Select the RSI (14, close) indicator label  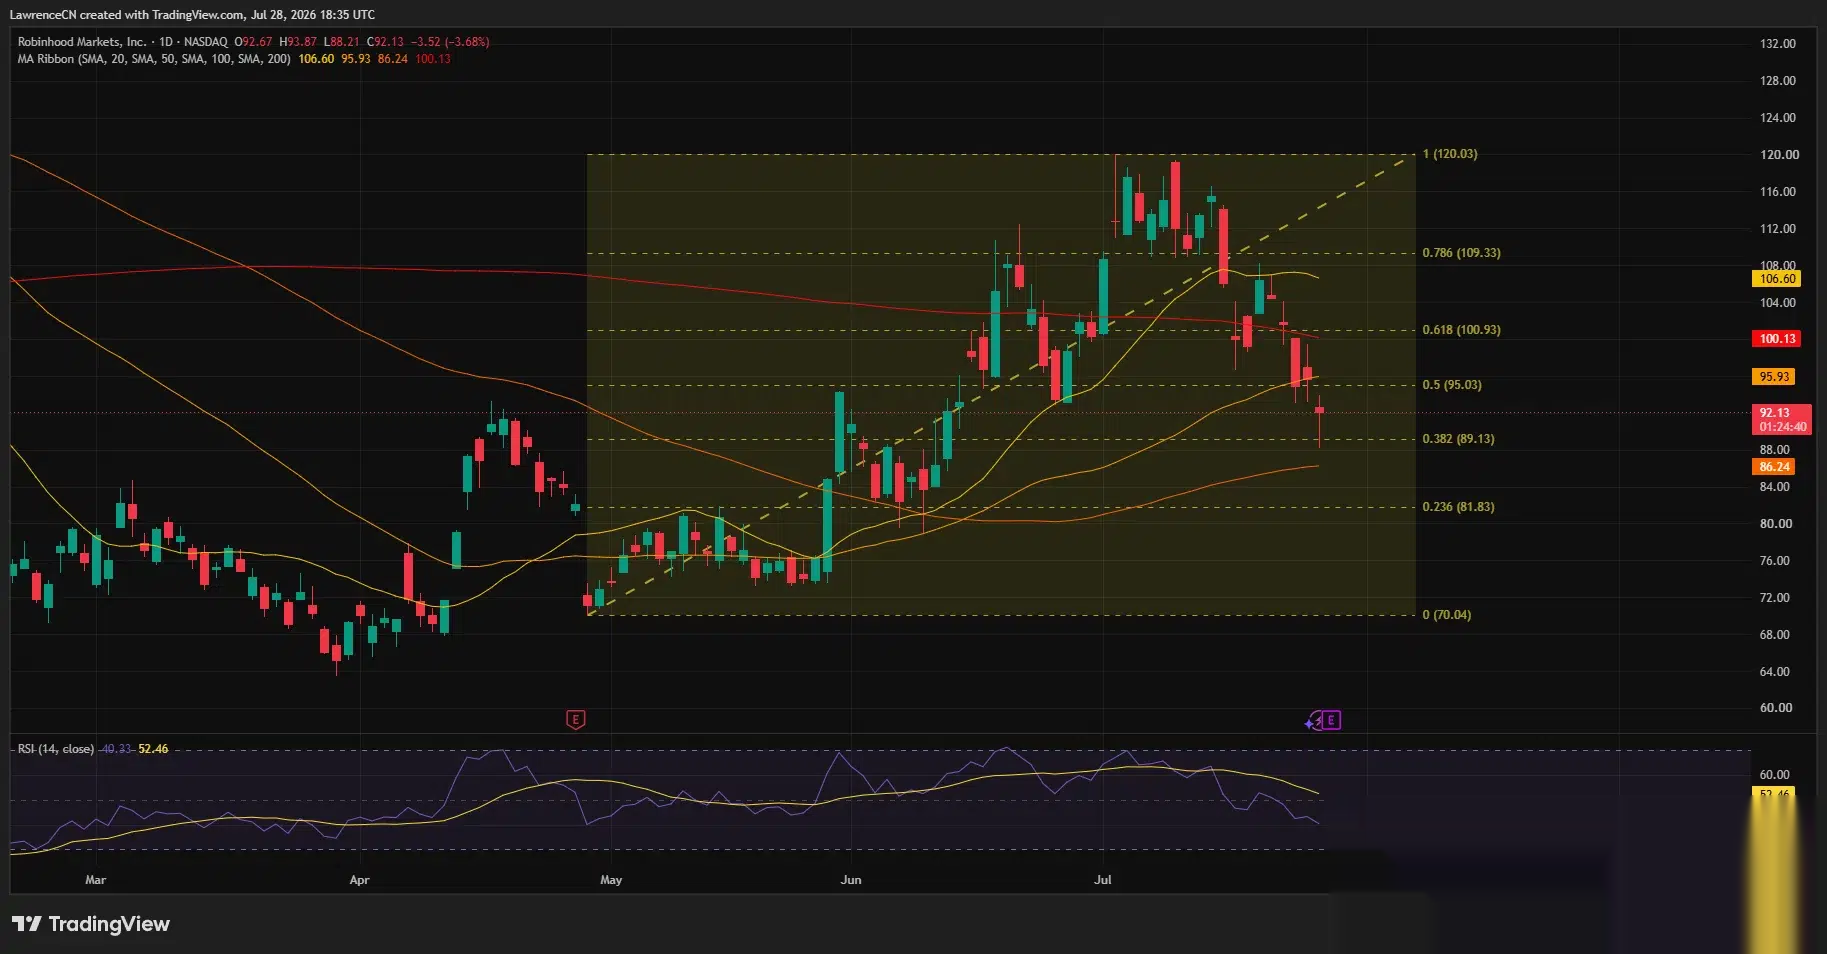pos(56,749)
